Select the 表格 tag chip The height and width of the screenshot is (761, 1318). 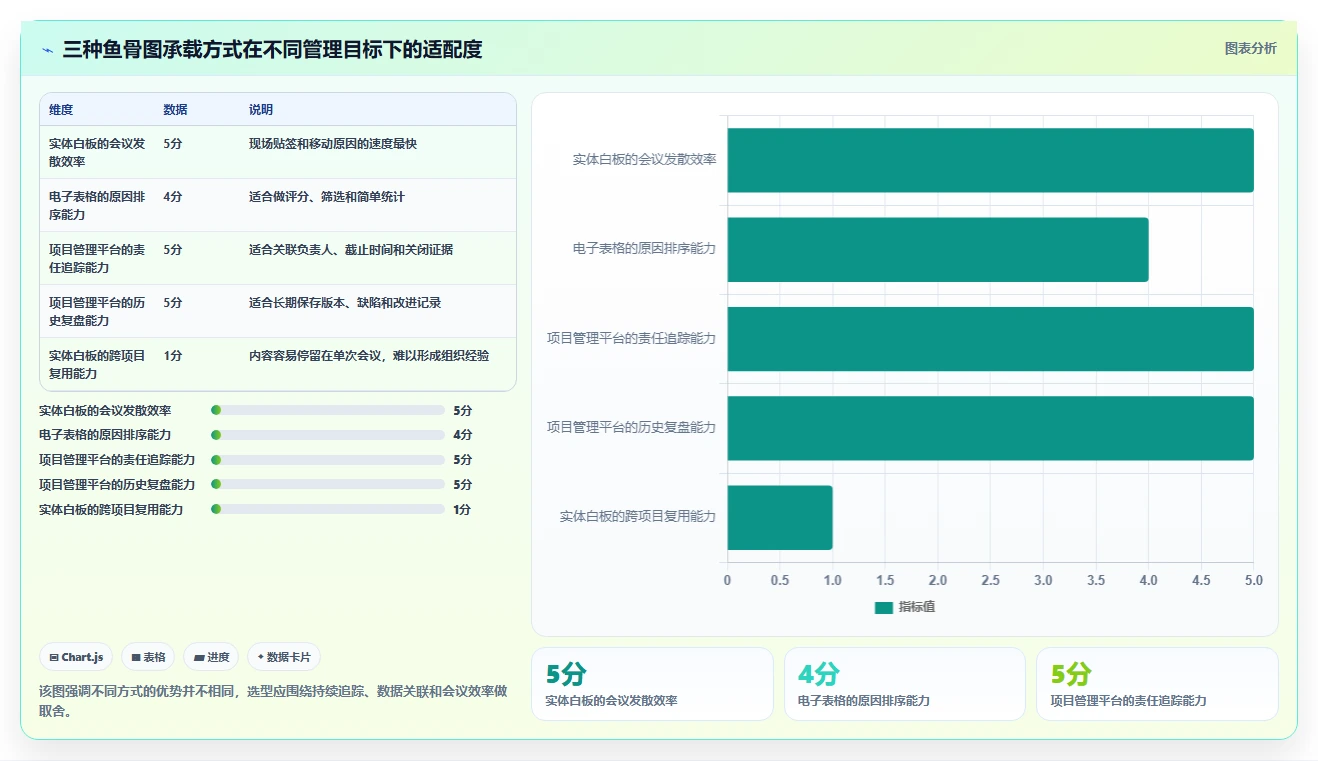pyautogui.click(x=148, y=657)
